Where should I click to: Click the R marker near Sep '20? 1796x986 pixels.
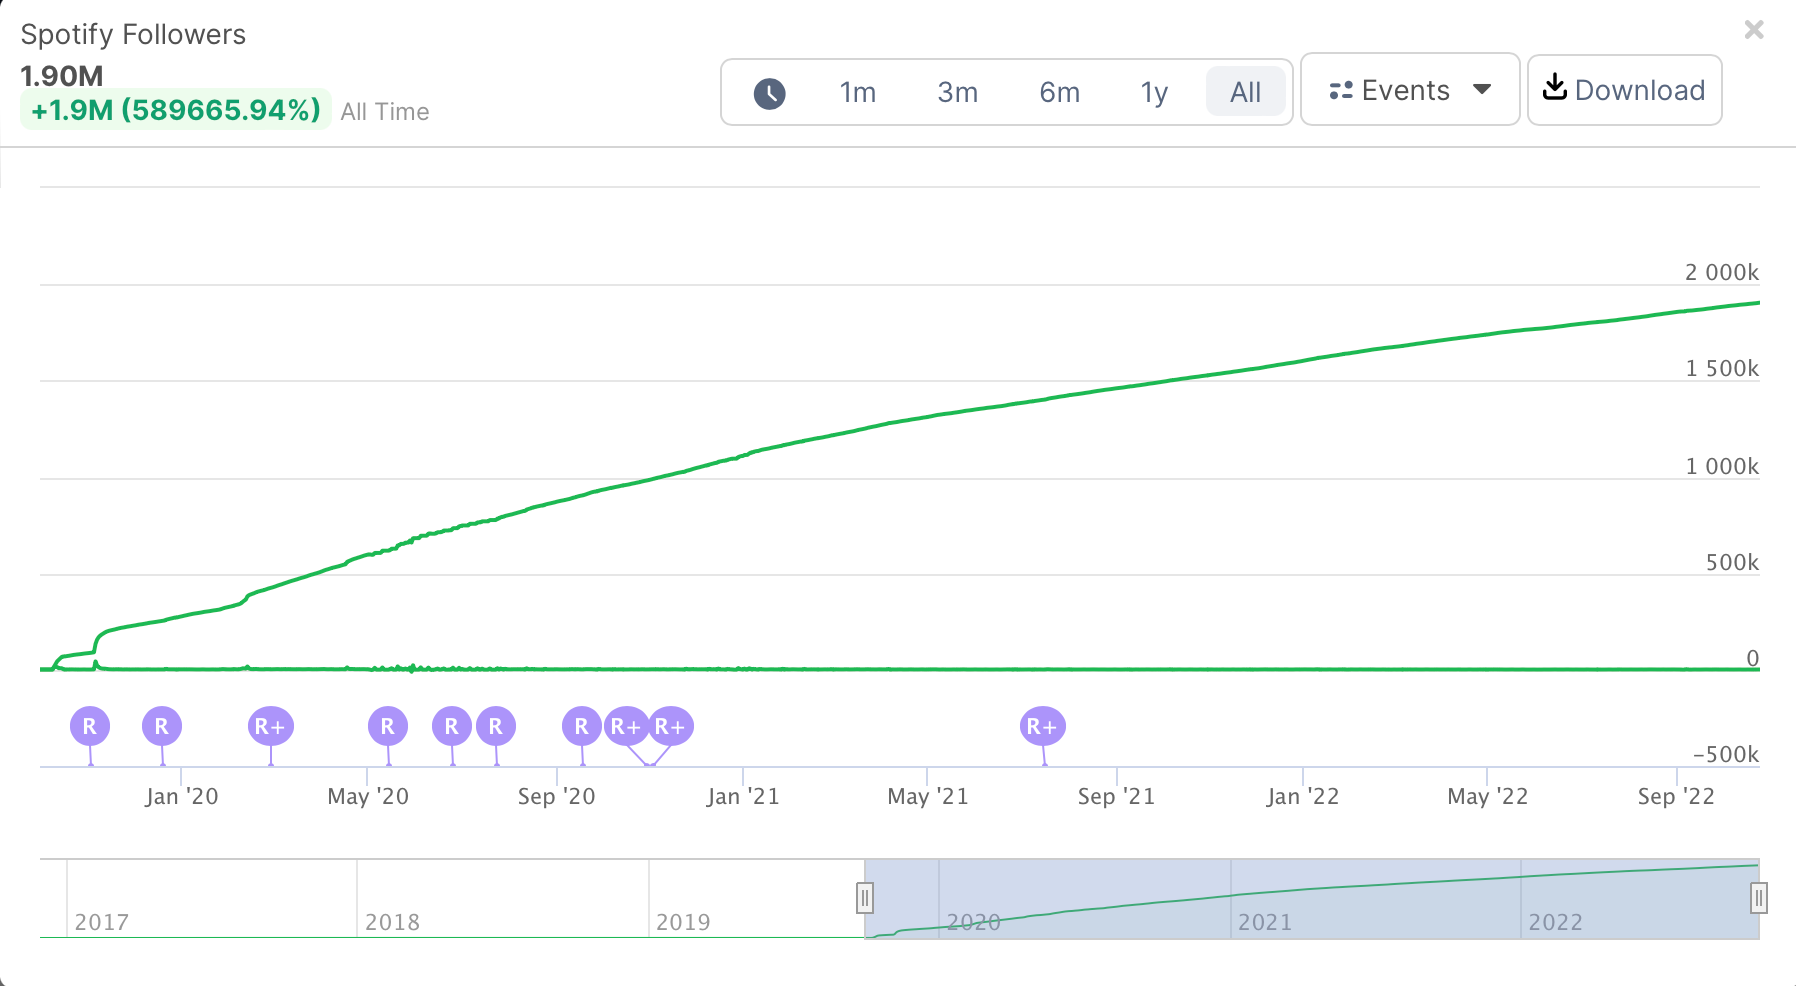(x=581, y=727)
